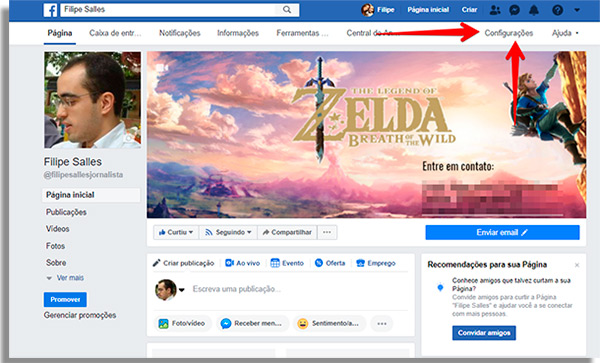Viewport: 600px width, 363px height.
Task: Open the Curtiu dropdown
Action: click(176, 232)
